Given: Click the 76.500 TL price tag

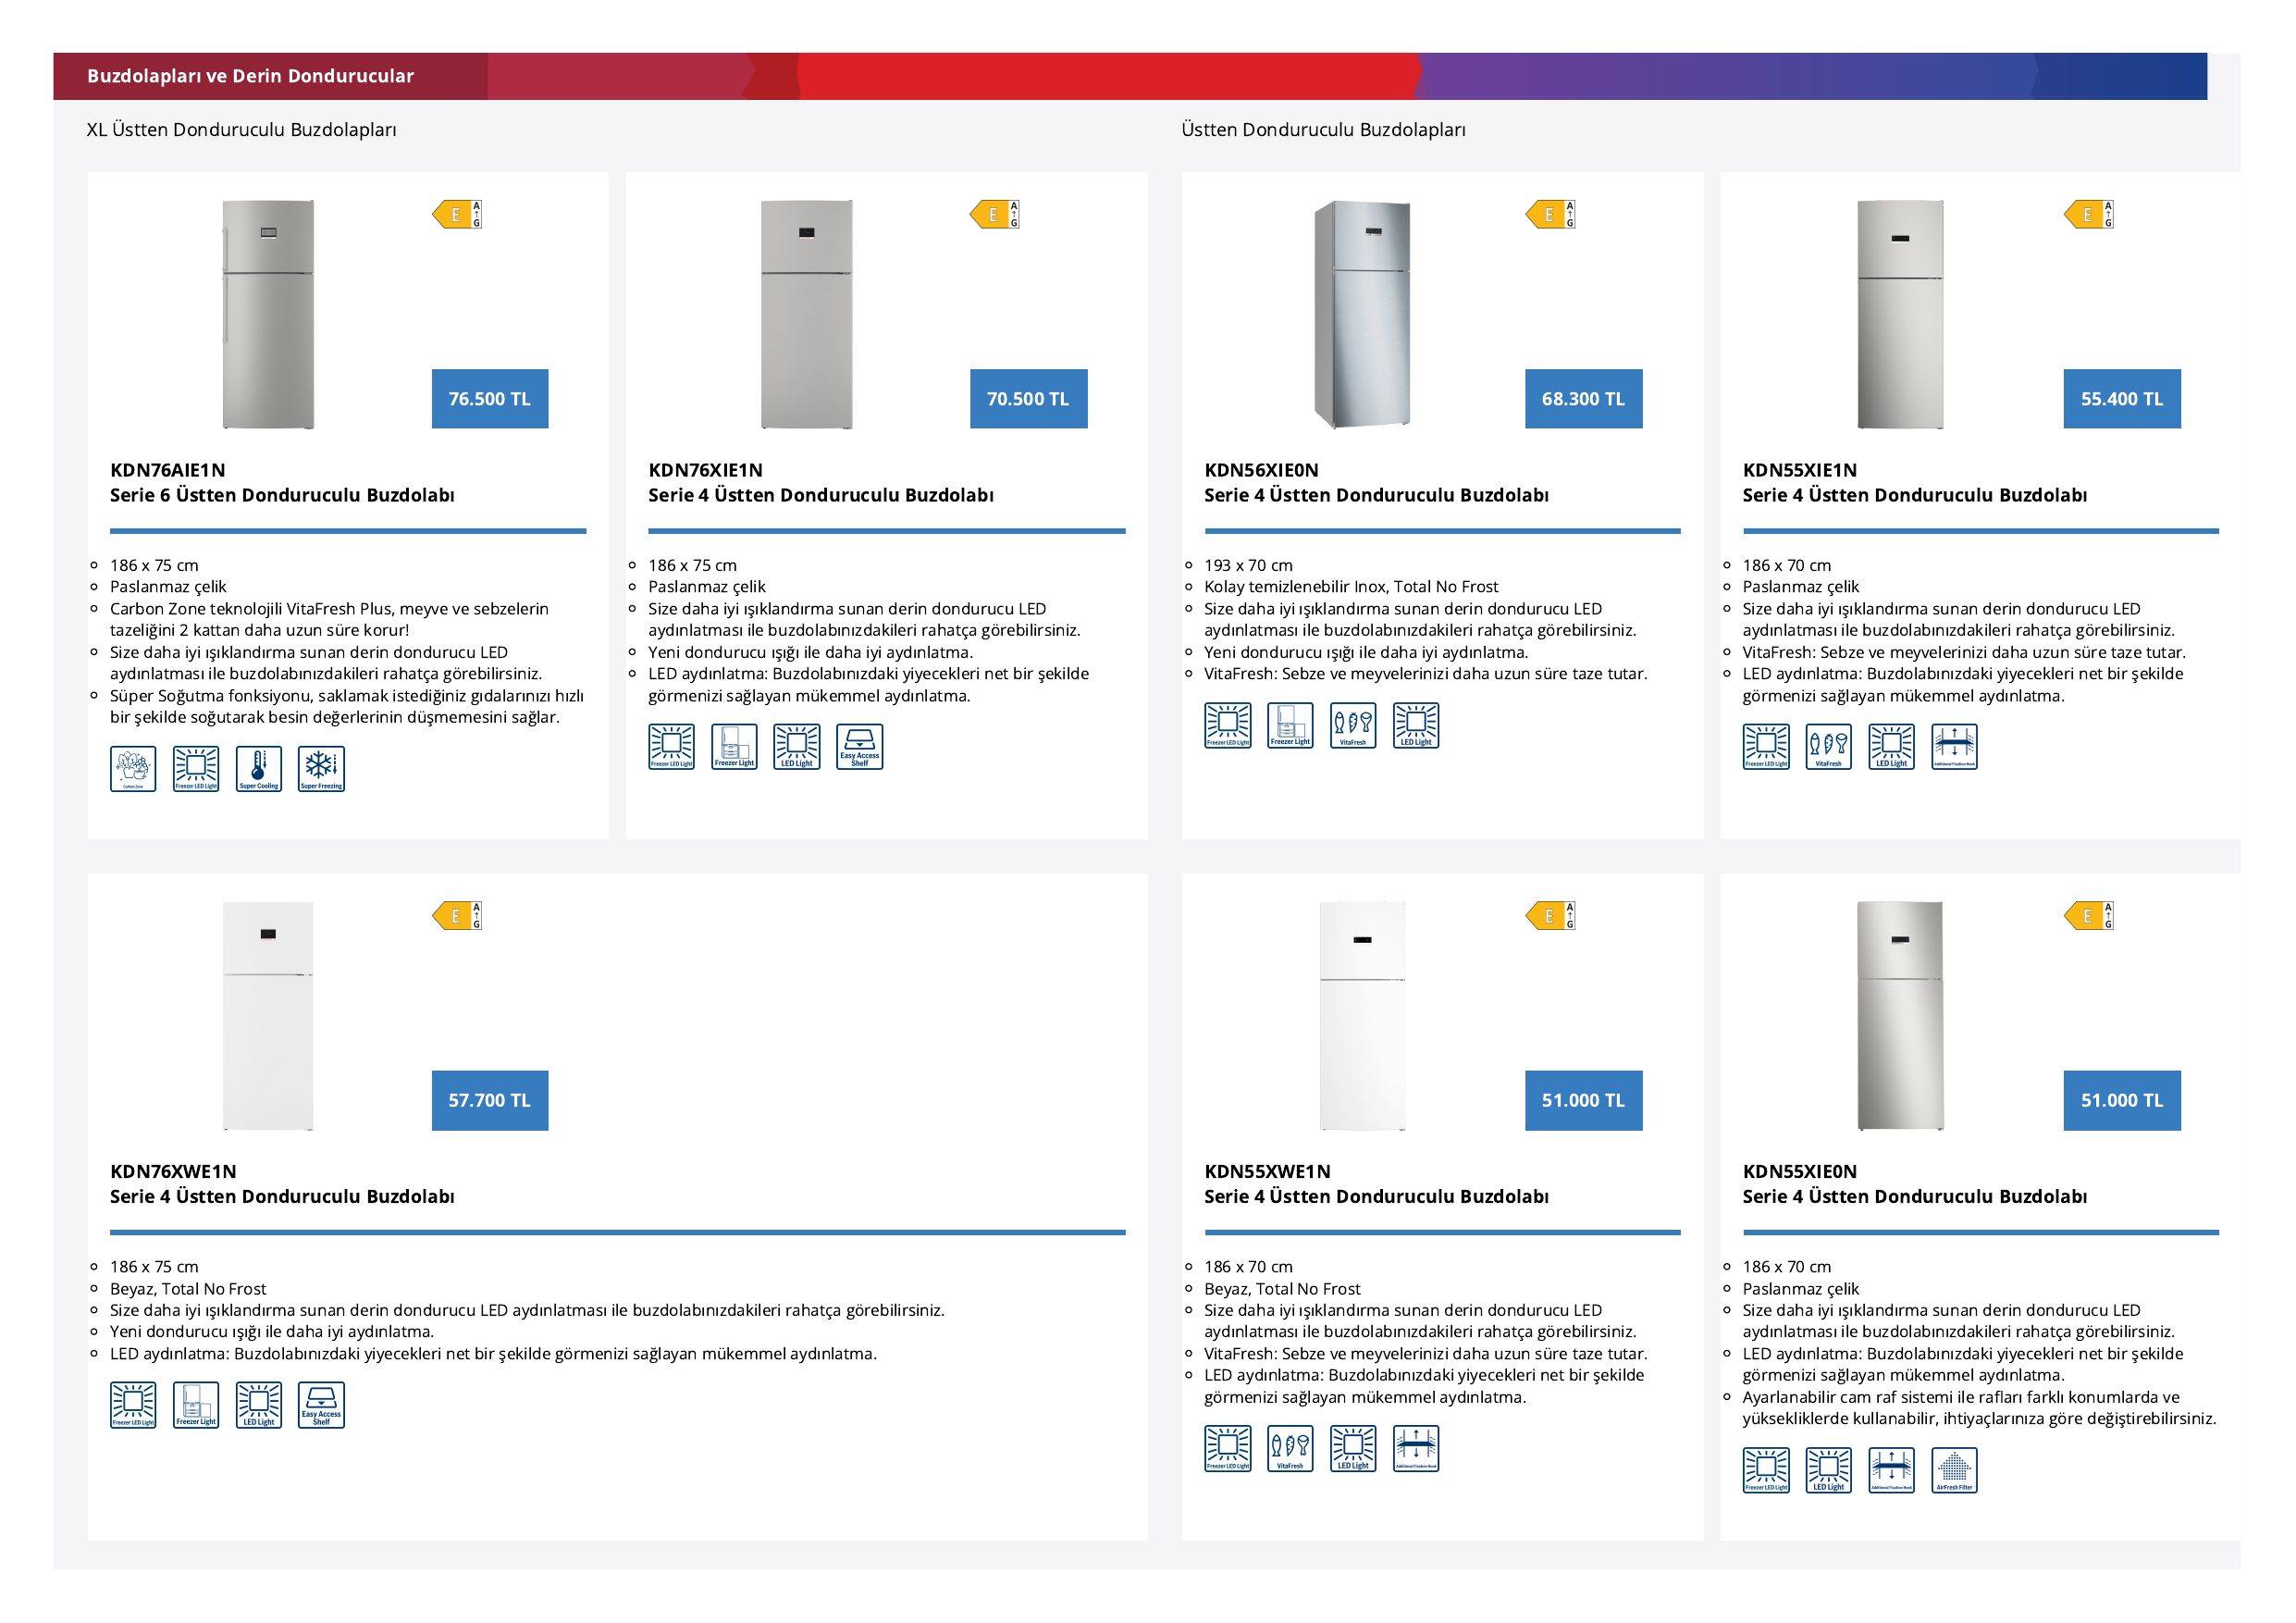Looking at the screenshot, I should pos(490,399).
